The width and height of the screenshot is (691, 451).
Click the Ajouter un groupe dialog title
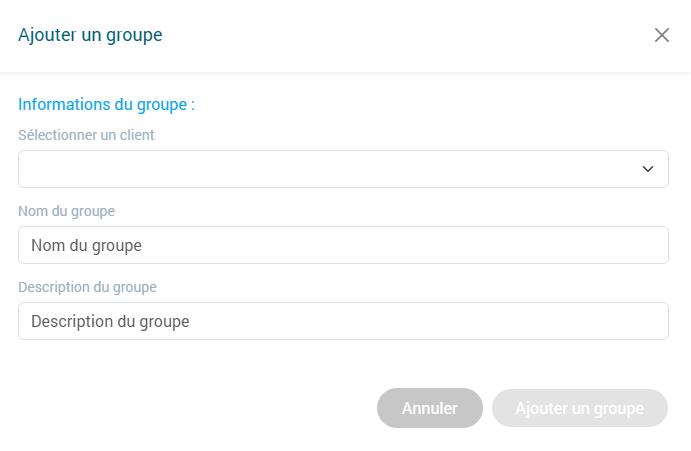pyautogui.click(x=90, y=35)
